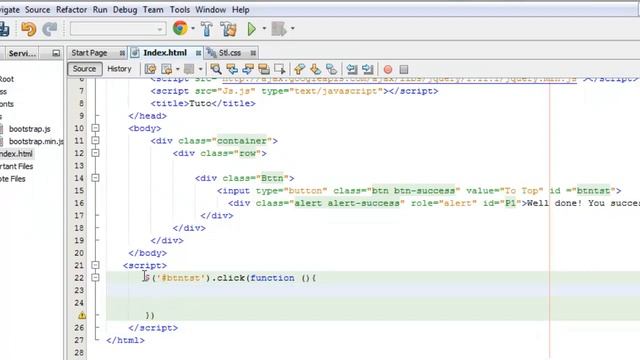This screenshot has width=640, height=360.
Task: Collapse the script tag fold on line 21
Action: coord(95,265)
